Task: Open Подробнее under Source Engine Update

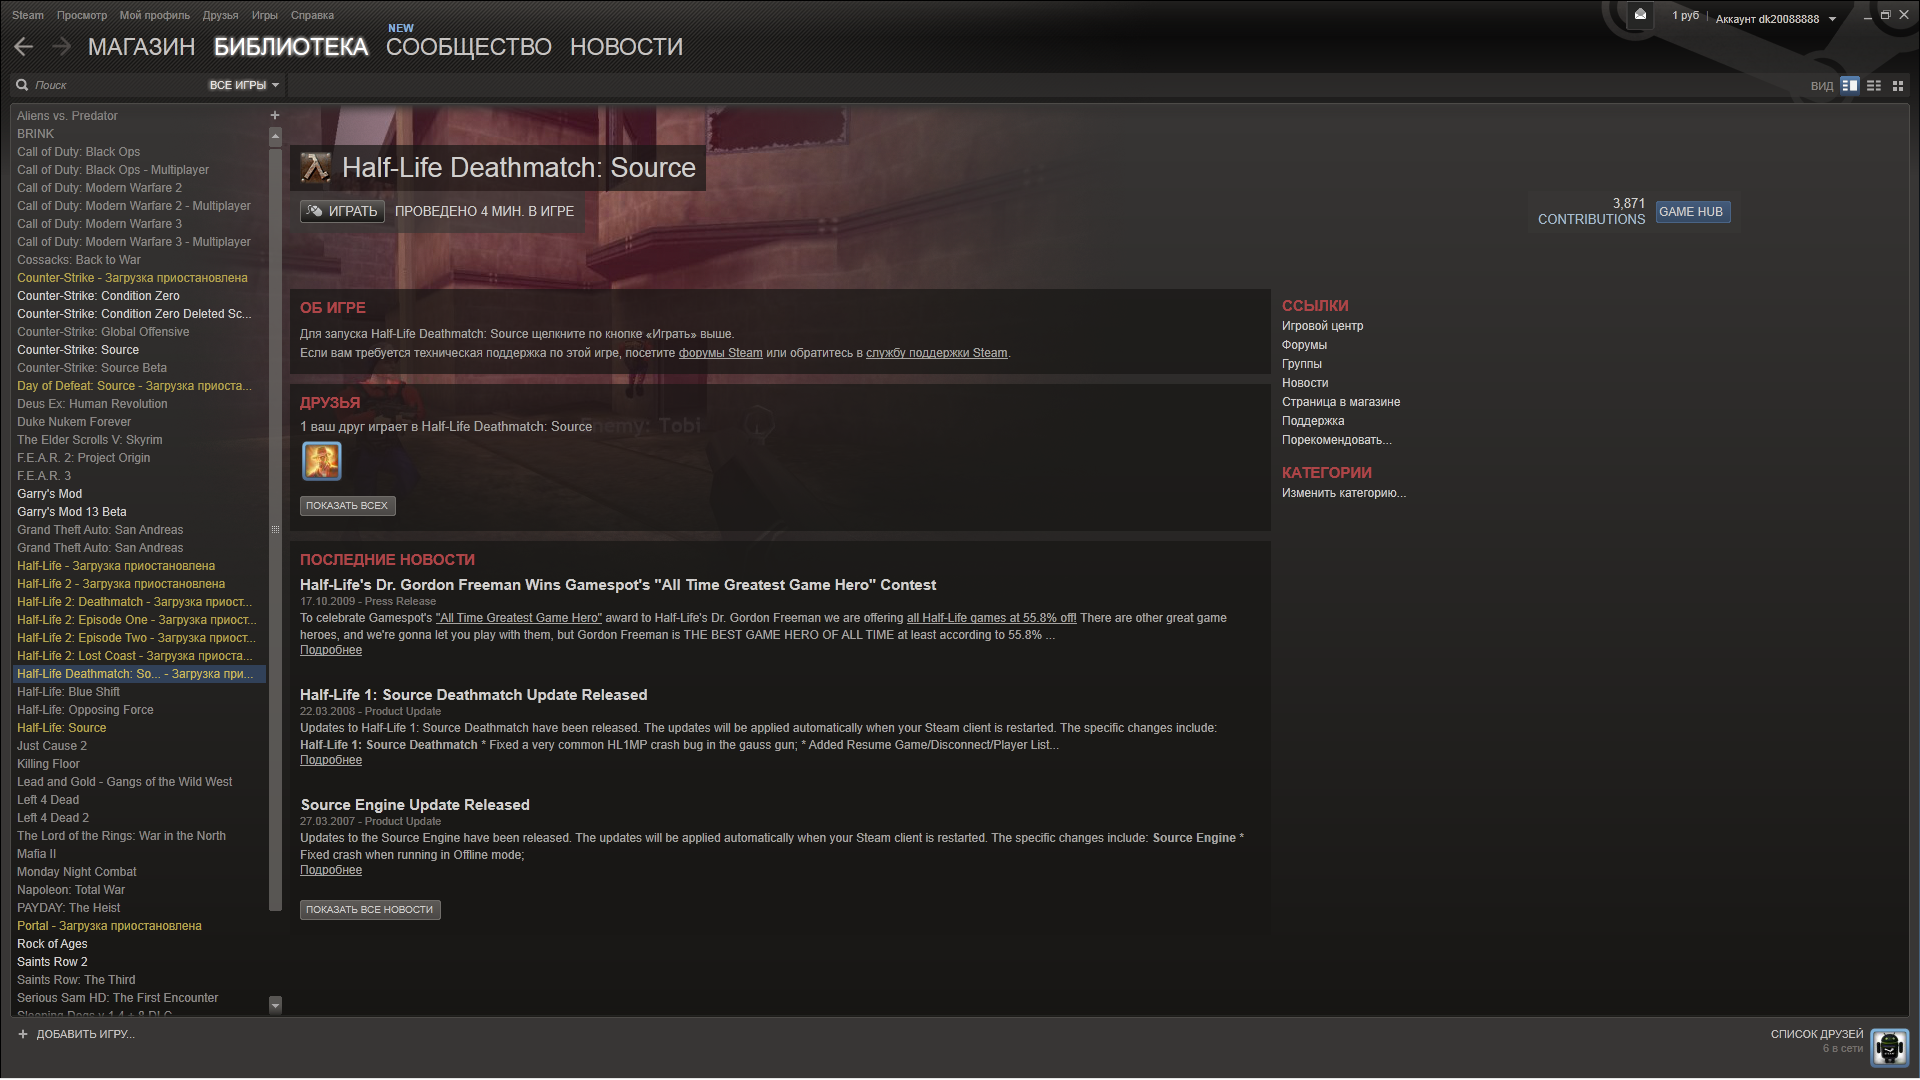Action: pos(331,870)
